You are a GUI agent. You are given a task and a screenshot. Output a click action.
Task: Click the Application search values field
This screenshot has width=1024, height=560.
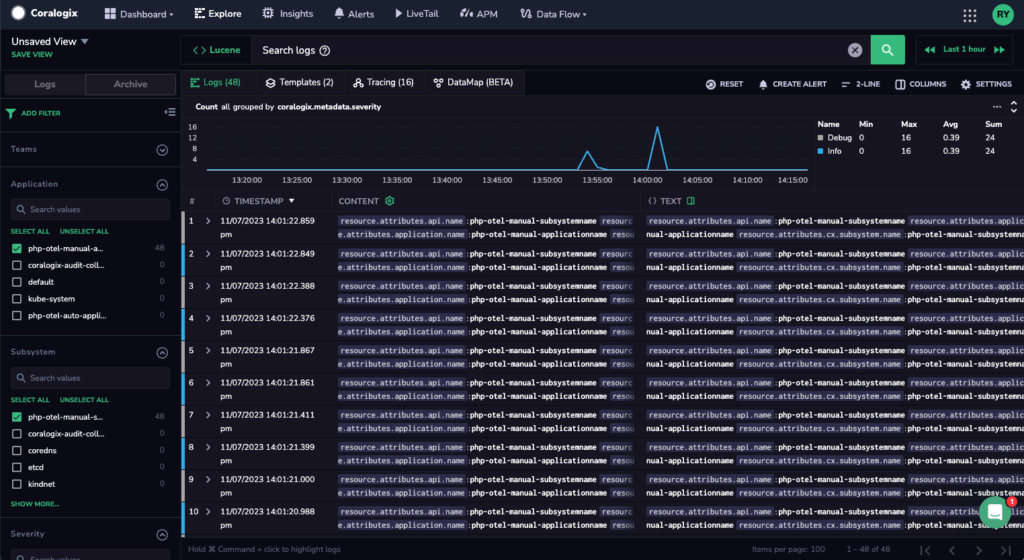click(x=90, y=210)
